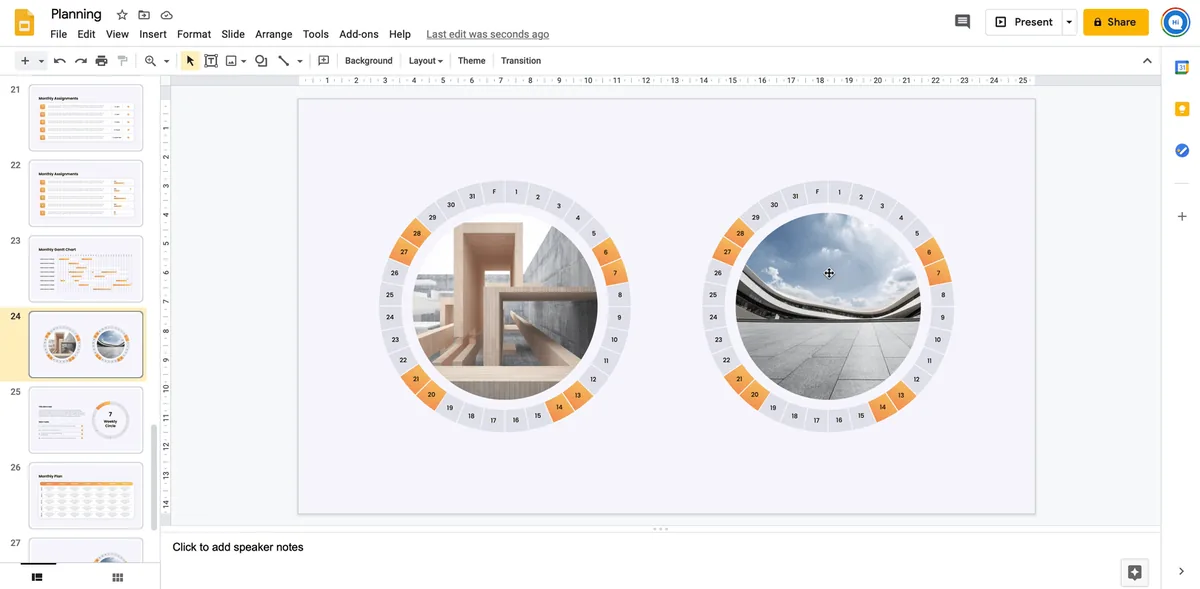Click the Undo icon

point(60,61)
